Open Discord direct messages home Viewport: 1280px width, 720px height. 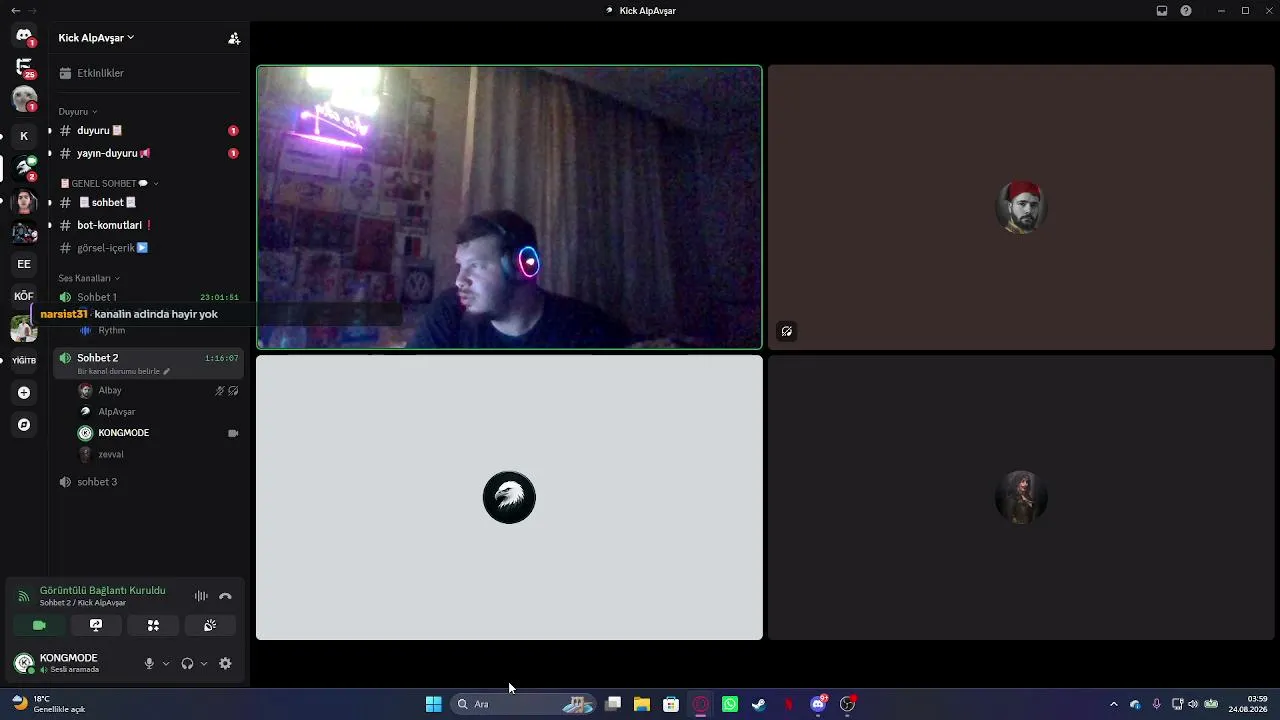click(24, 36)
